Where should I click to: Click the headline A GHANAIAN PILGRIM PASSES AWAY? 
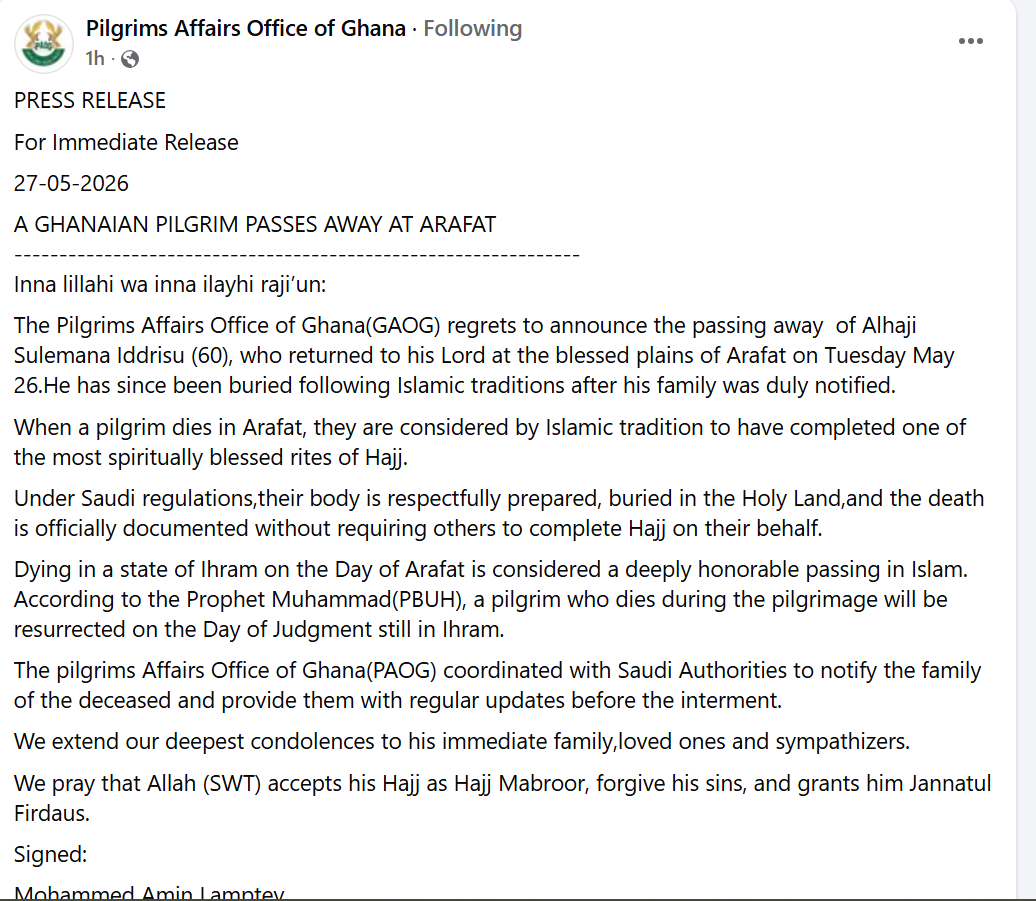click(255, 225)
